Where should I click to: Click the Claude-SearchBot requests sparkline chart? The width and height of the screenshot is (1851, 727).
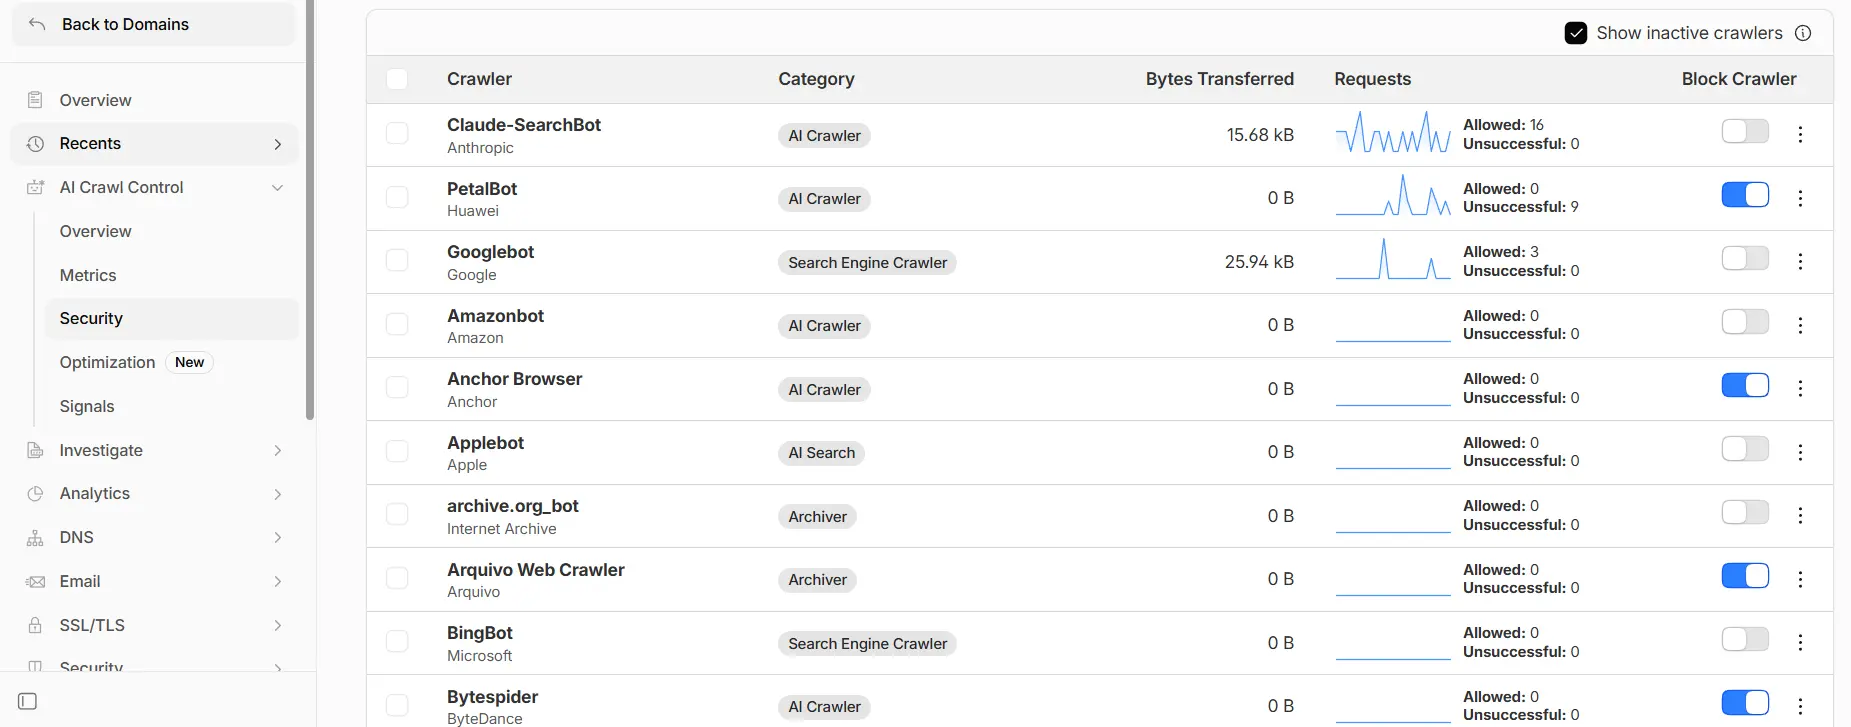(x=1393, y=131)
